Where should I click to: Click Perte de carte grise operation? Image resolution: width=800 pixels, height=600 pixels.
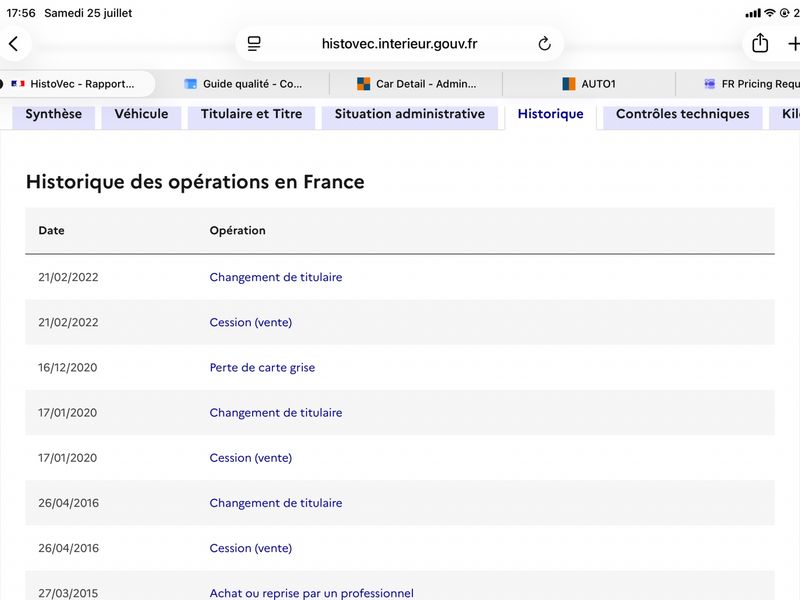(262, 367)
